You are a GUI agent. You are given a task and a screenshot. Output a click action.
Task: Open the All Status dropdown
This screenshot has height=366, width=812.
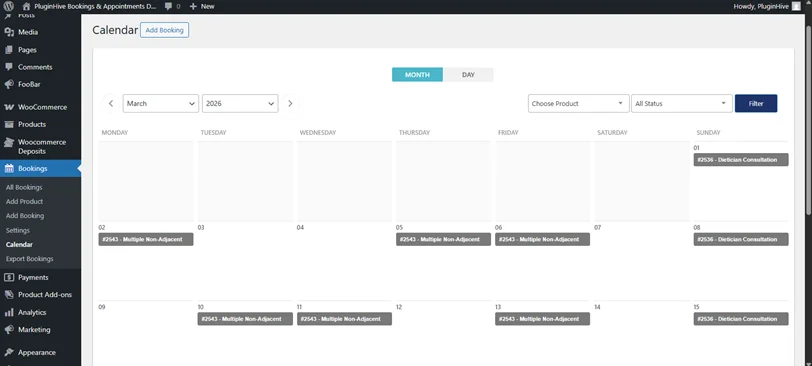682,104
